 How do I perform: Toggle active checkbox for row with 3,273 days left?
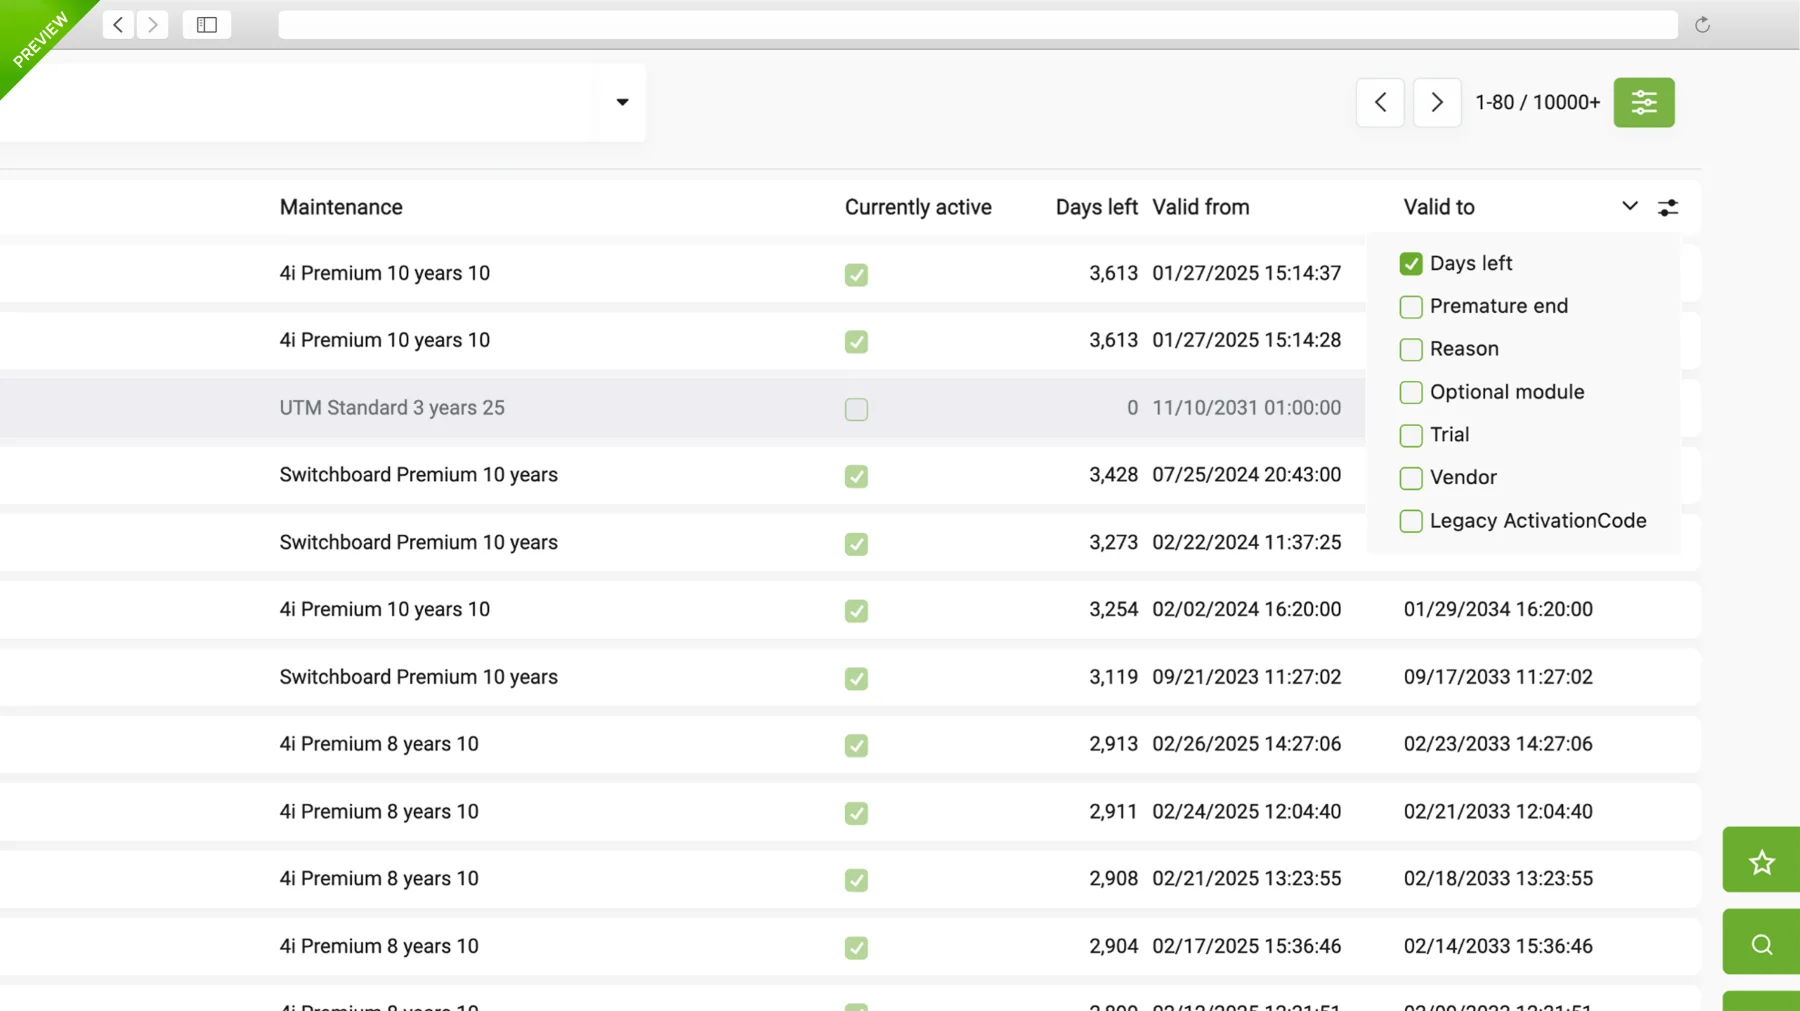click(856, 544)
